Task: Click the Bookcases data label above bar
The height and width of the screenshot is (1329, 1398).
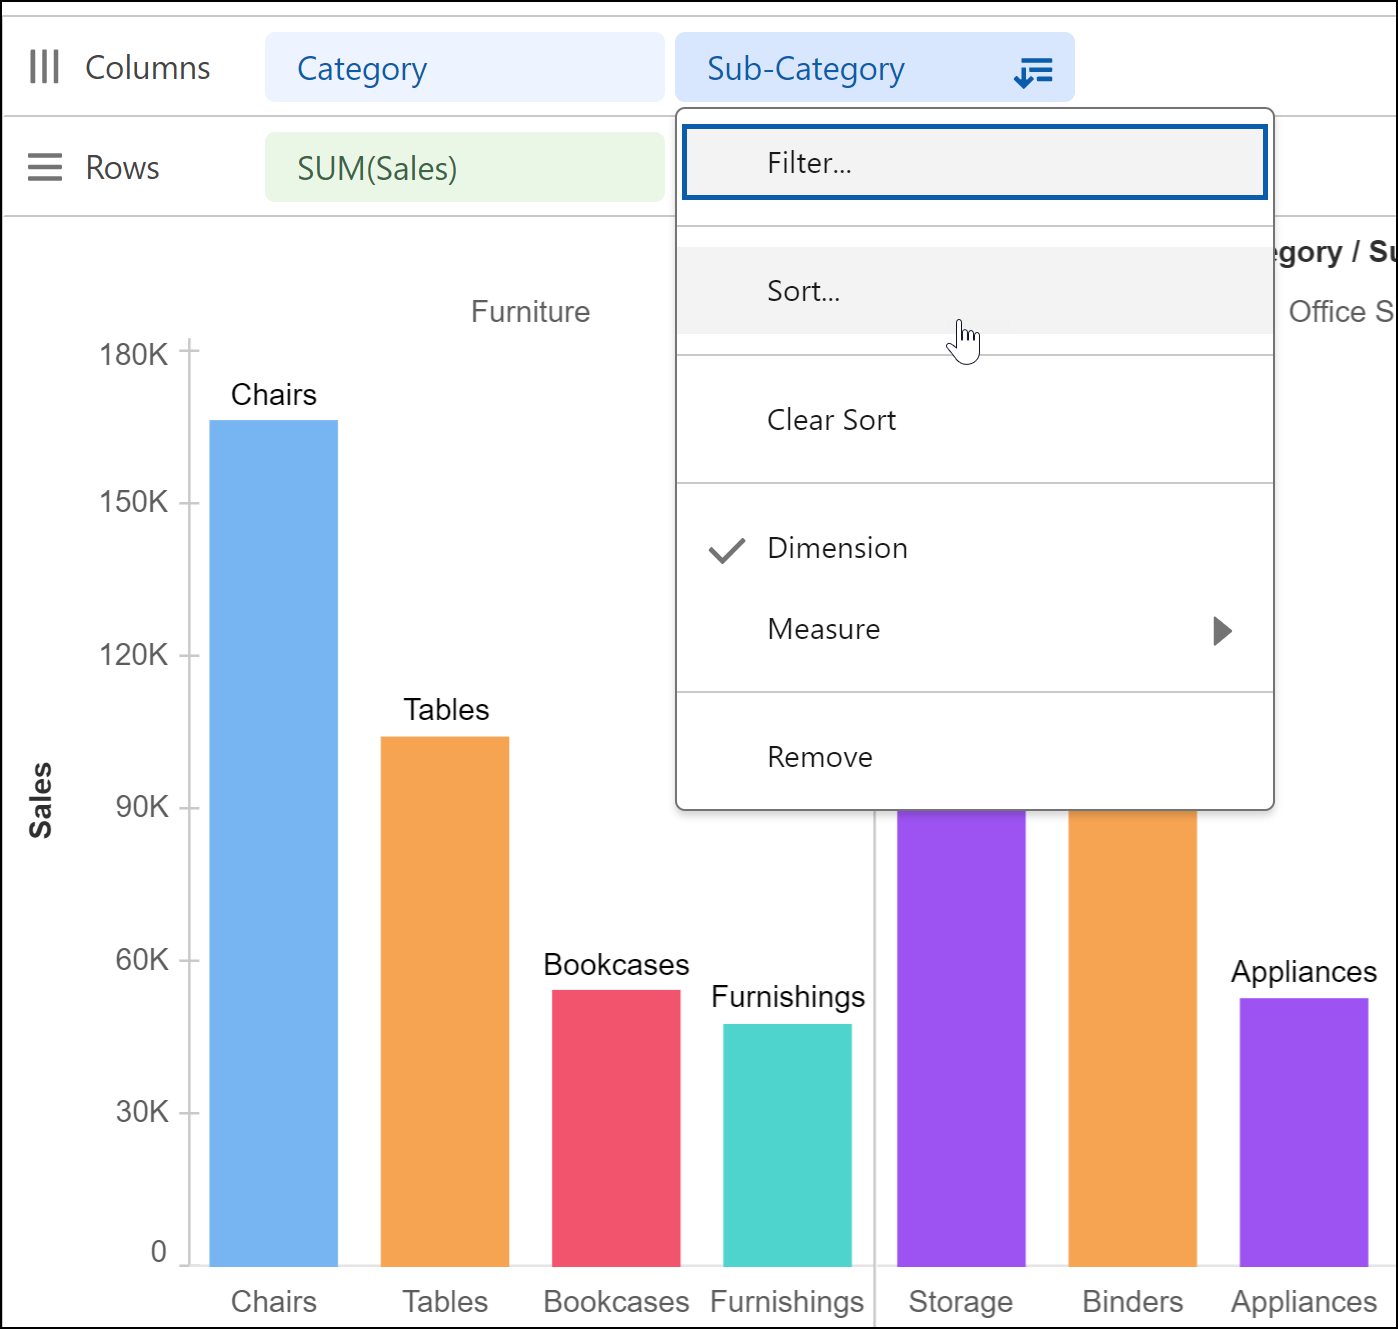Action: [x=616, y=965]
